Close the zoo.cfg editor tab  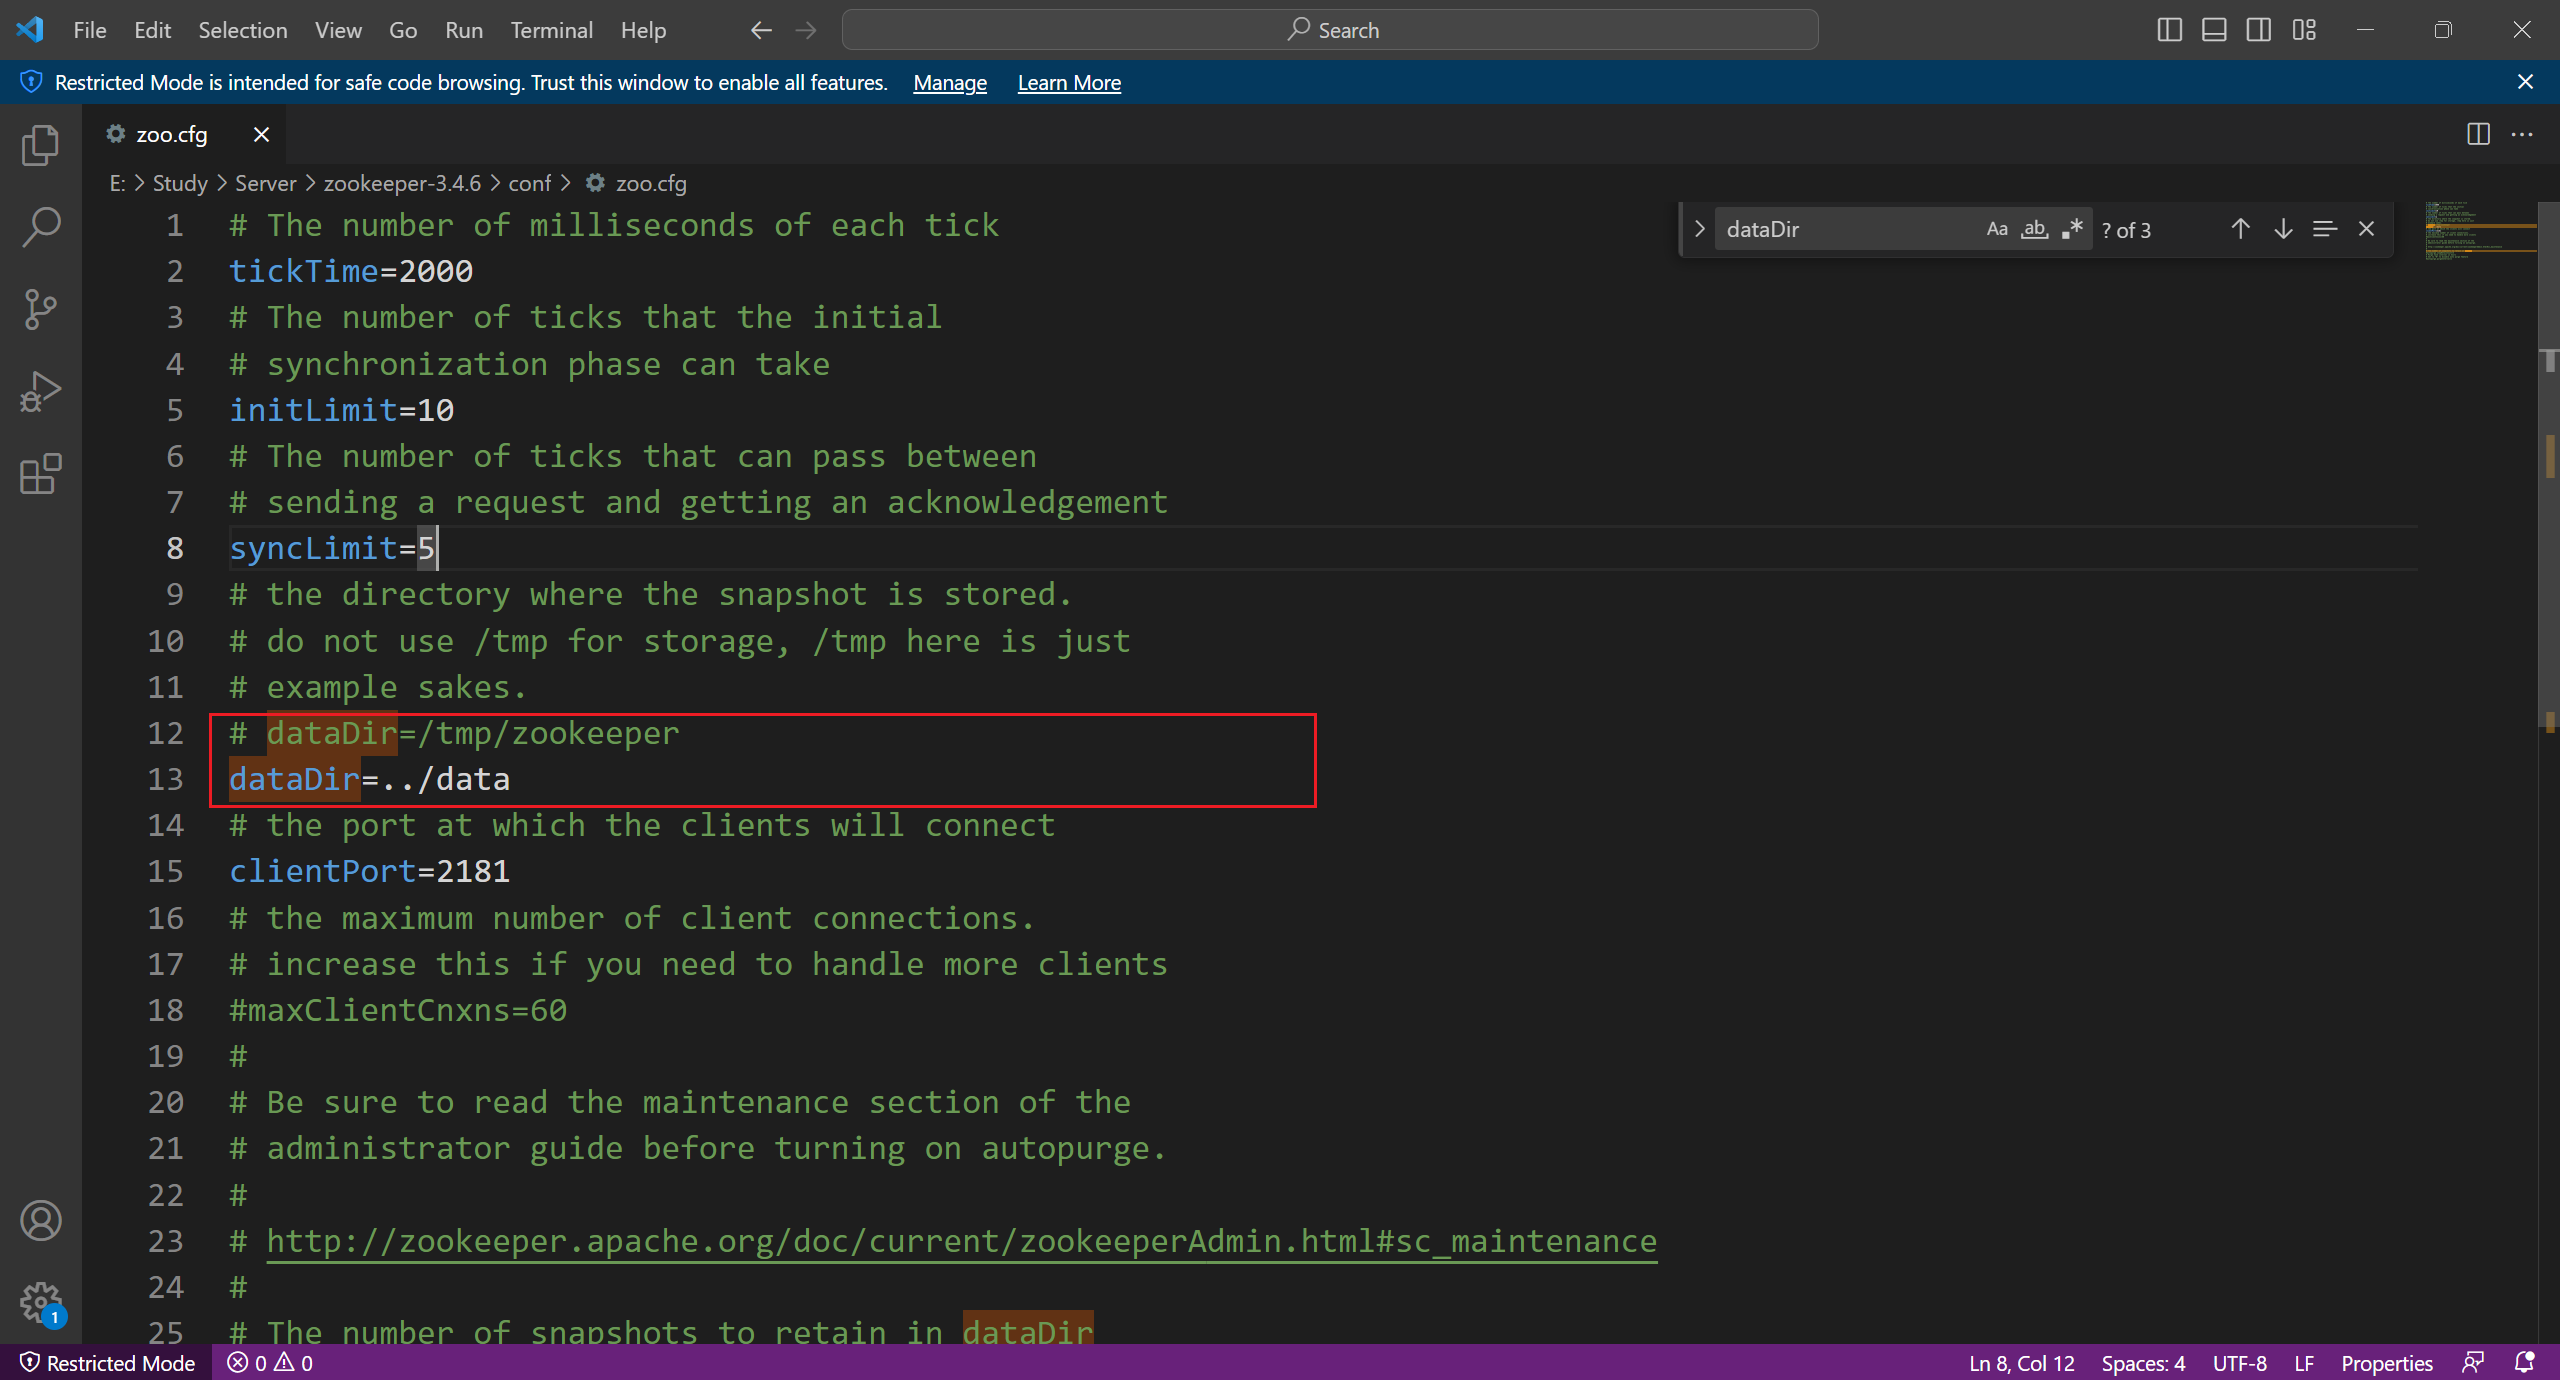(261, 134)
